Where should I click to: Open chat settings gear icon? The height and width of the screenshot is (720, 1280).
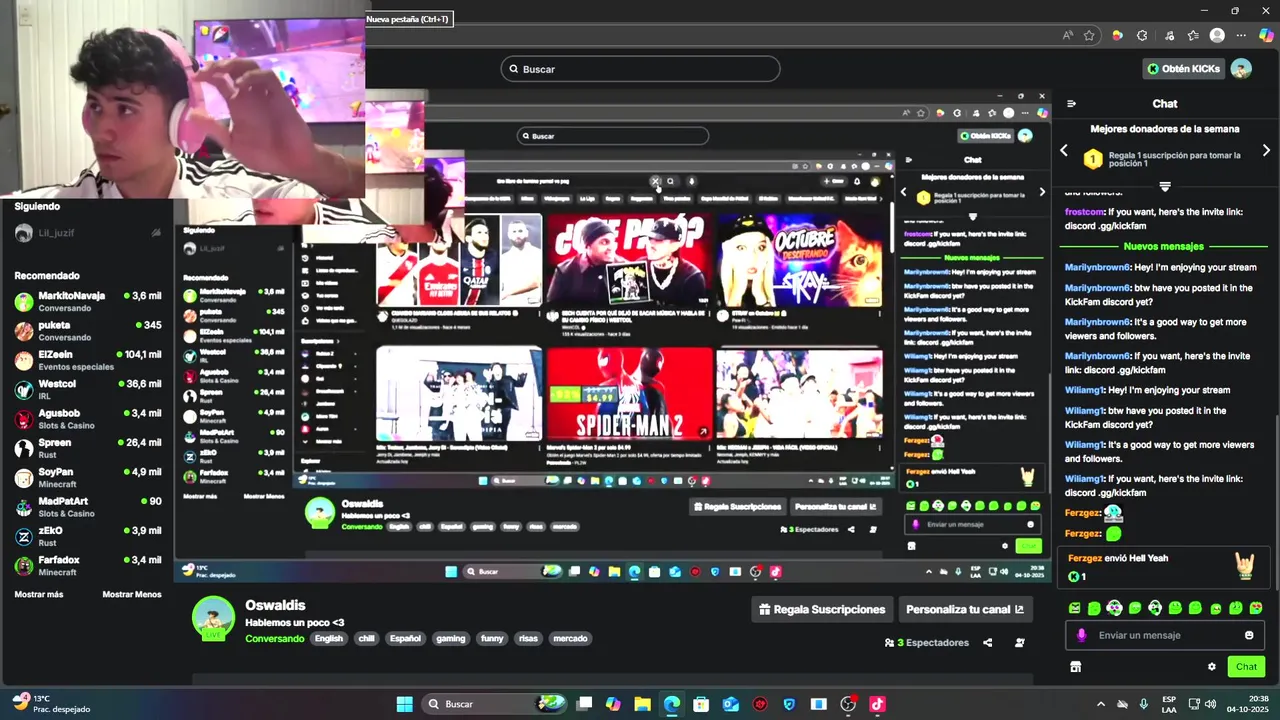coord(1212,667)
